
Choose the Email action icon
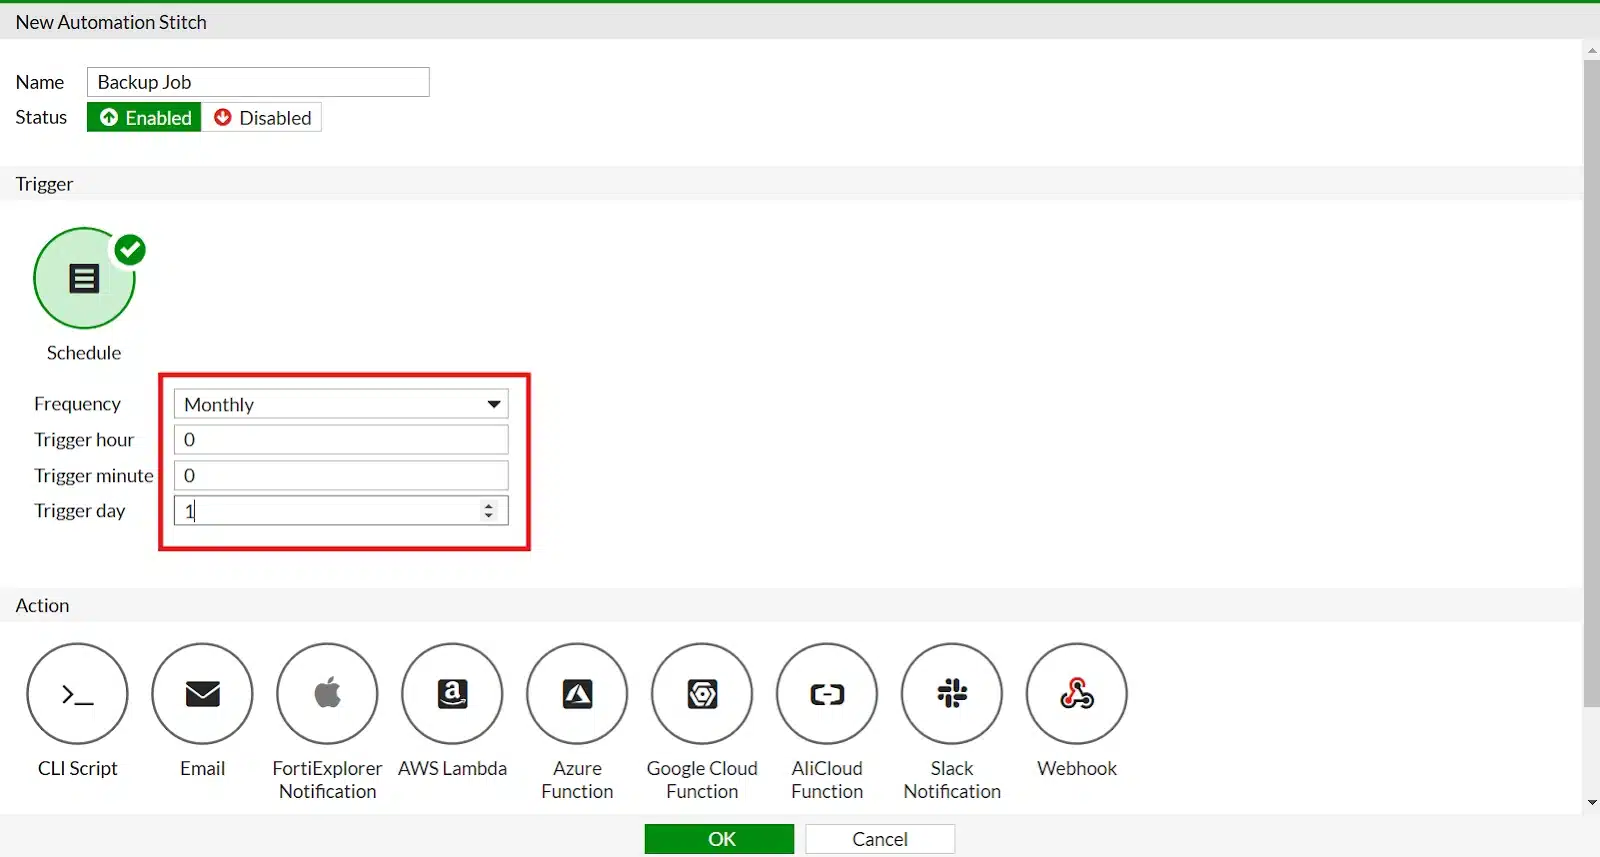point(202,693)
